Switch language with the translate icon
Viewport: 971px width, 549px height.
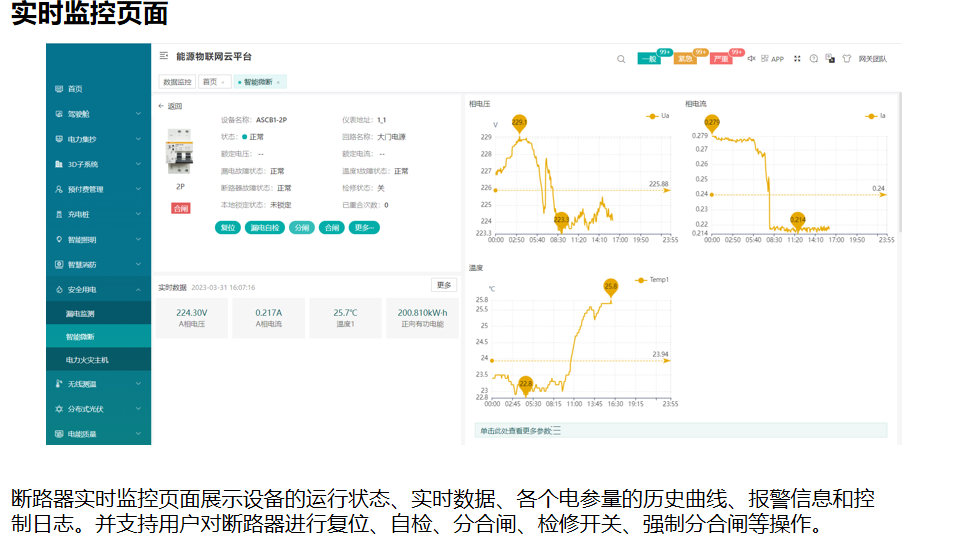[830, 58]
